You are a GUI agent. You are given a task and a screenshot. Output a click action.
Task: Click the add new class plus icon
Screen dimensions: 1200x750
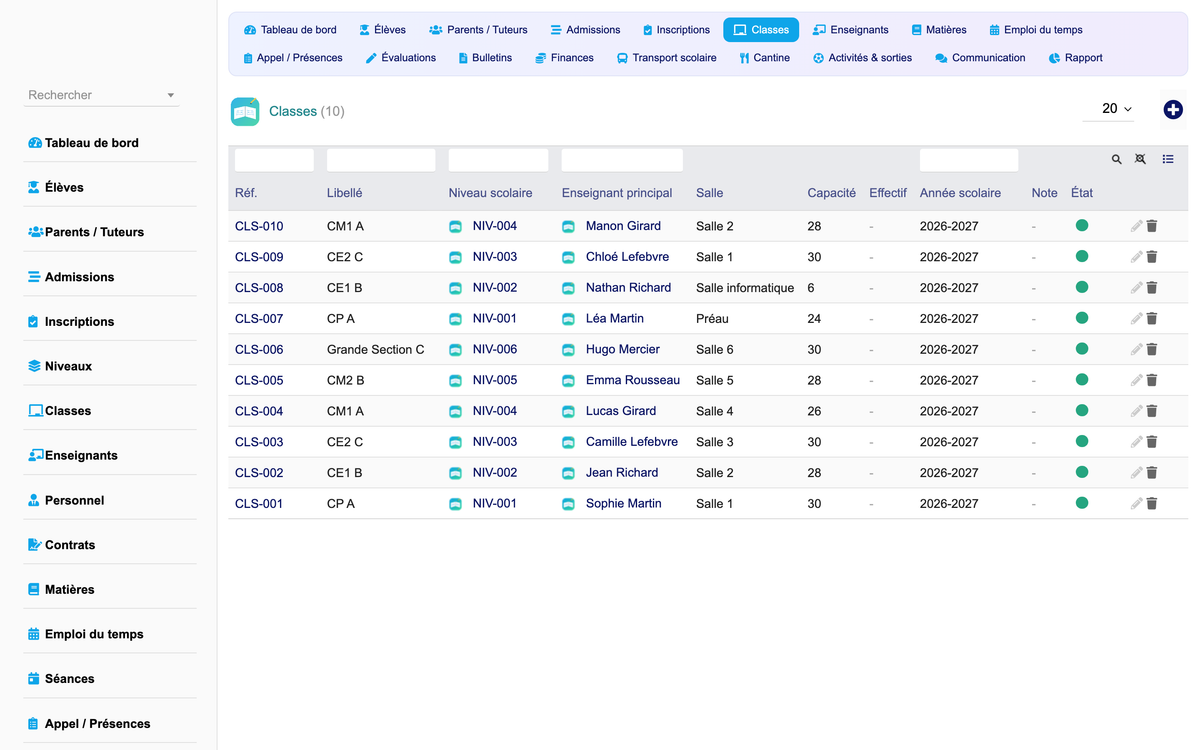pos(1173,110)
